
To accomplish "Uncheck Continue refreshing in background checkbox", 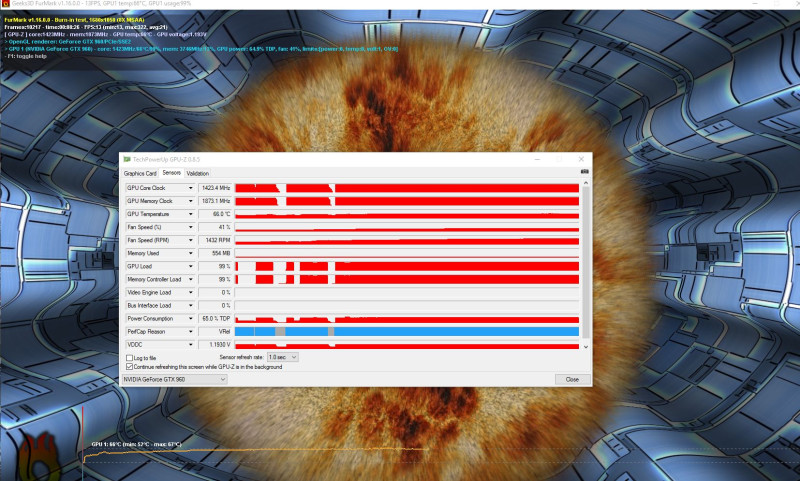I will [130, 367].
